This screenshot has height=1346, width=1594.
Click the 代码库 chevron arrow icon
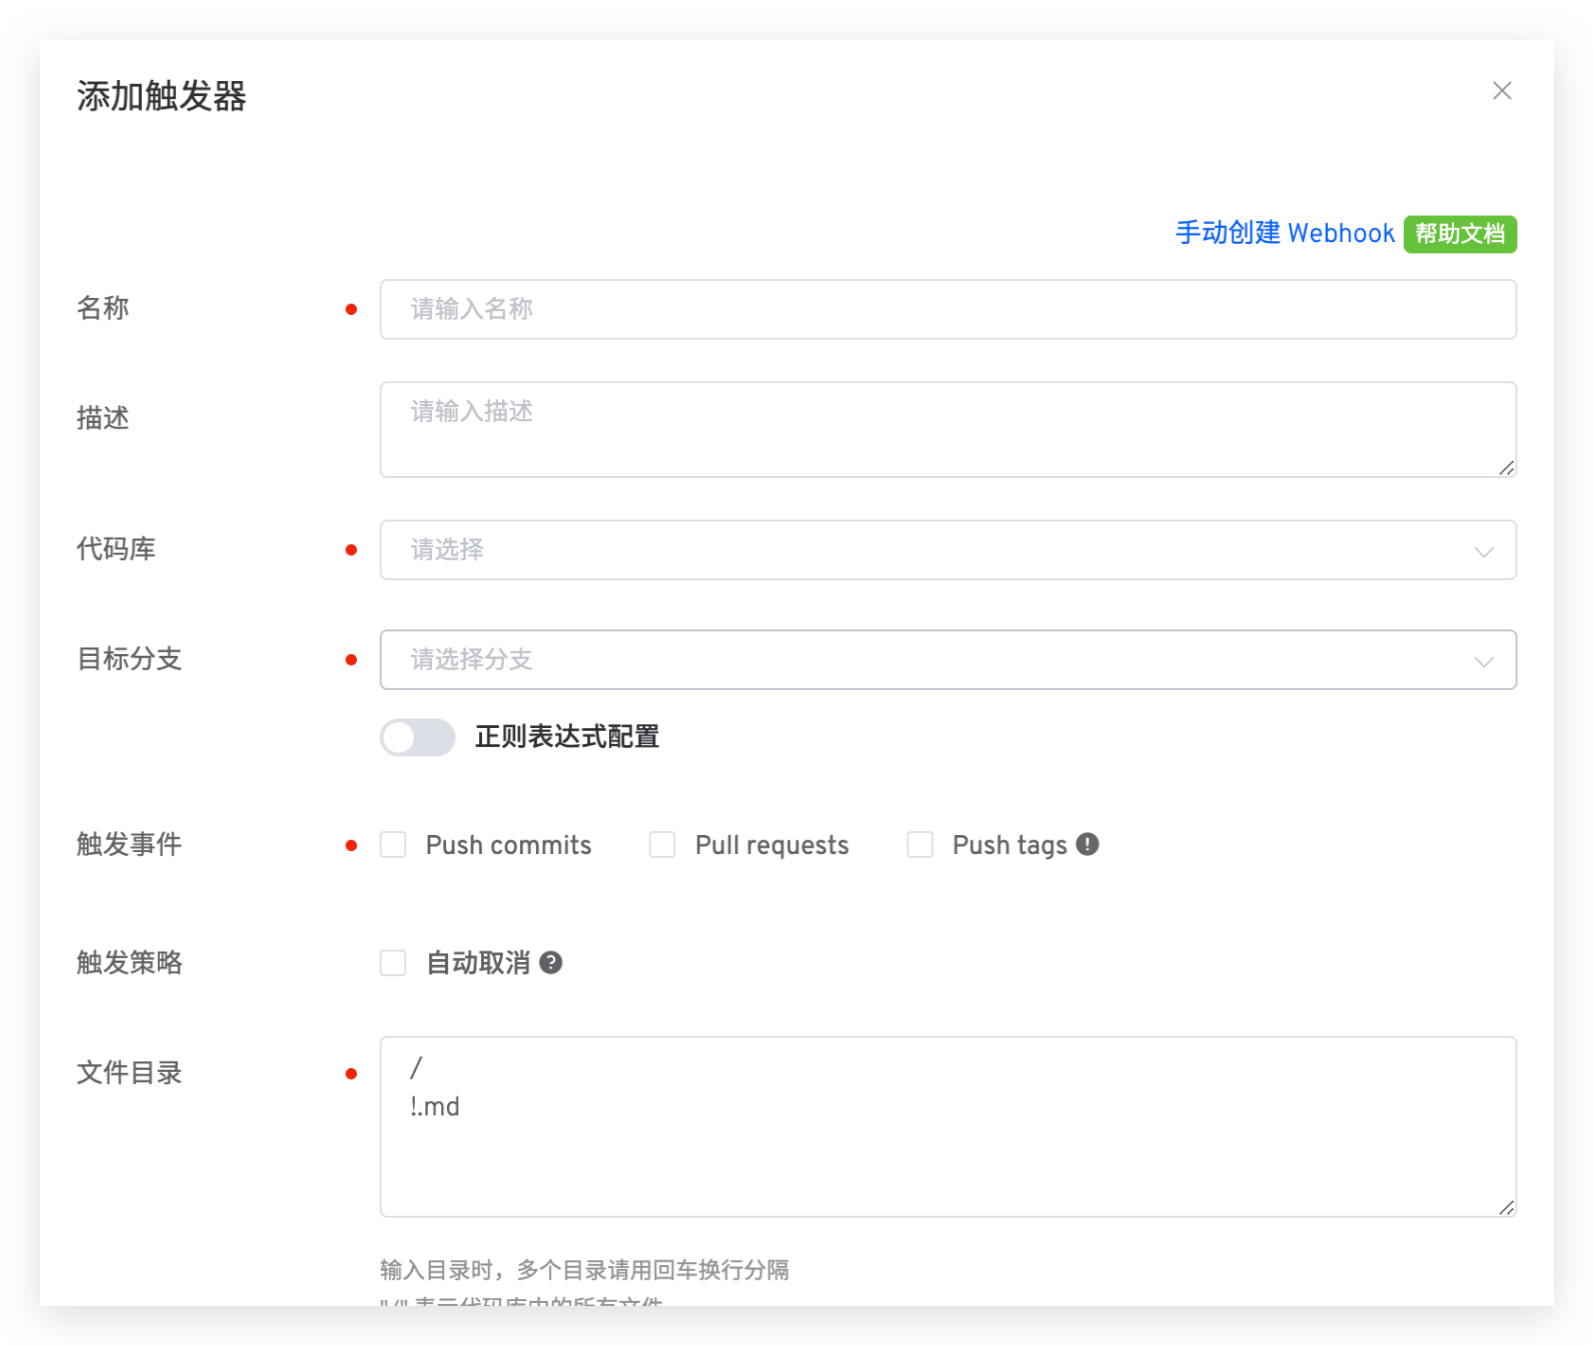[1484, 551]
